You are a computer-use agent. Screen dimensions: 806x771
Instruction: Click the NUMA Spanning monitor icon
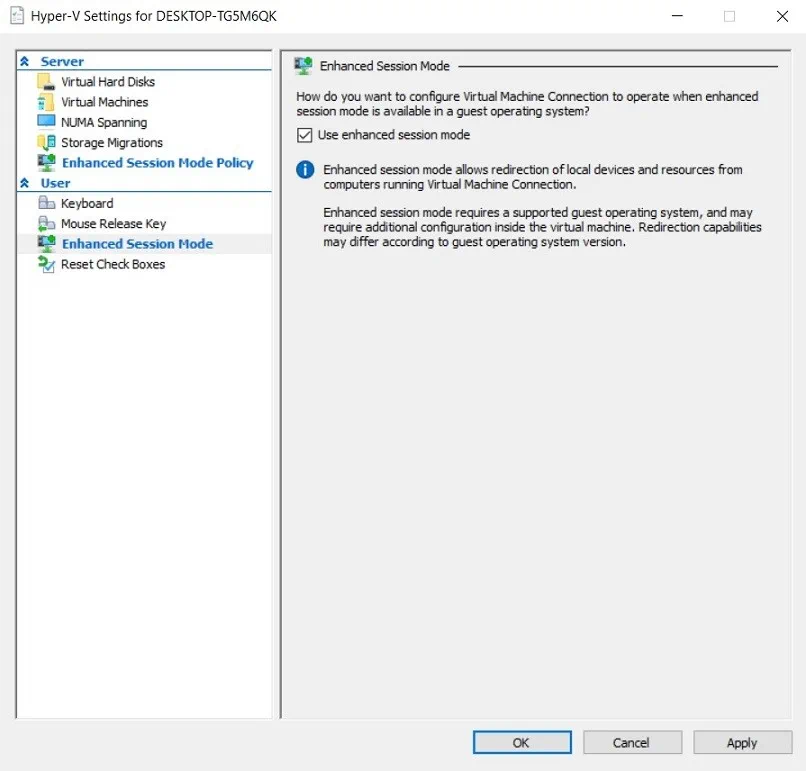[46, 122]
